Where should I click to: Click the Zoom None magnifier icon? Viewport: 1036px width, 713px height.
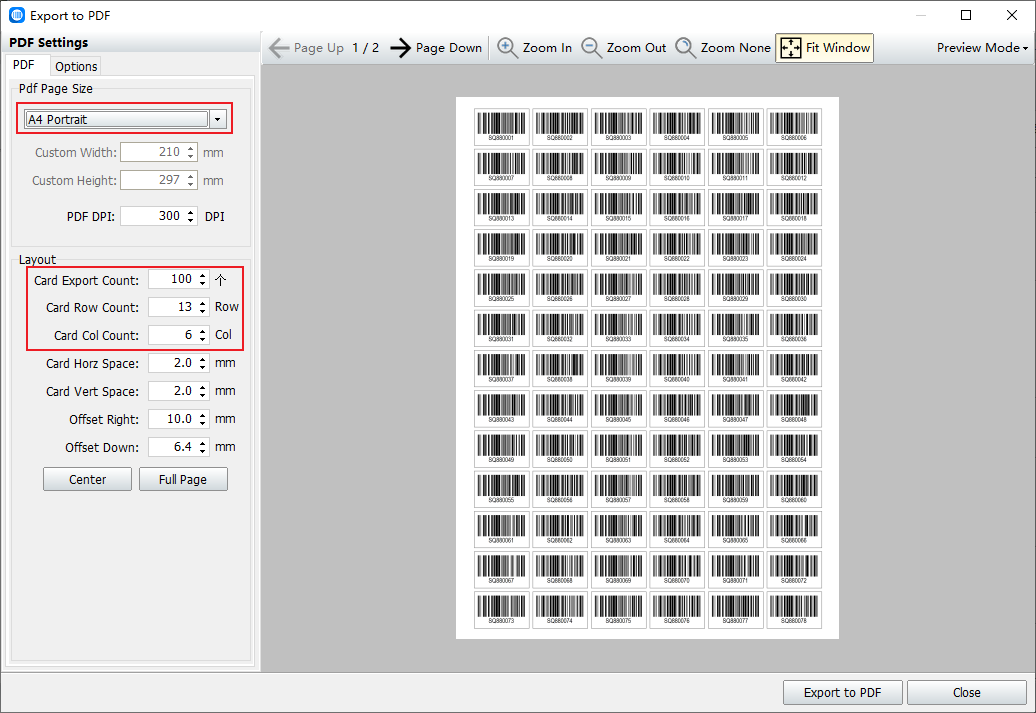(x=685, y=48)
